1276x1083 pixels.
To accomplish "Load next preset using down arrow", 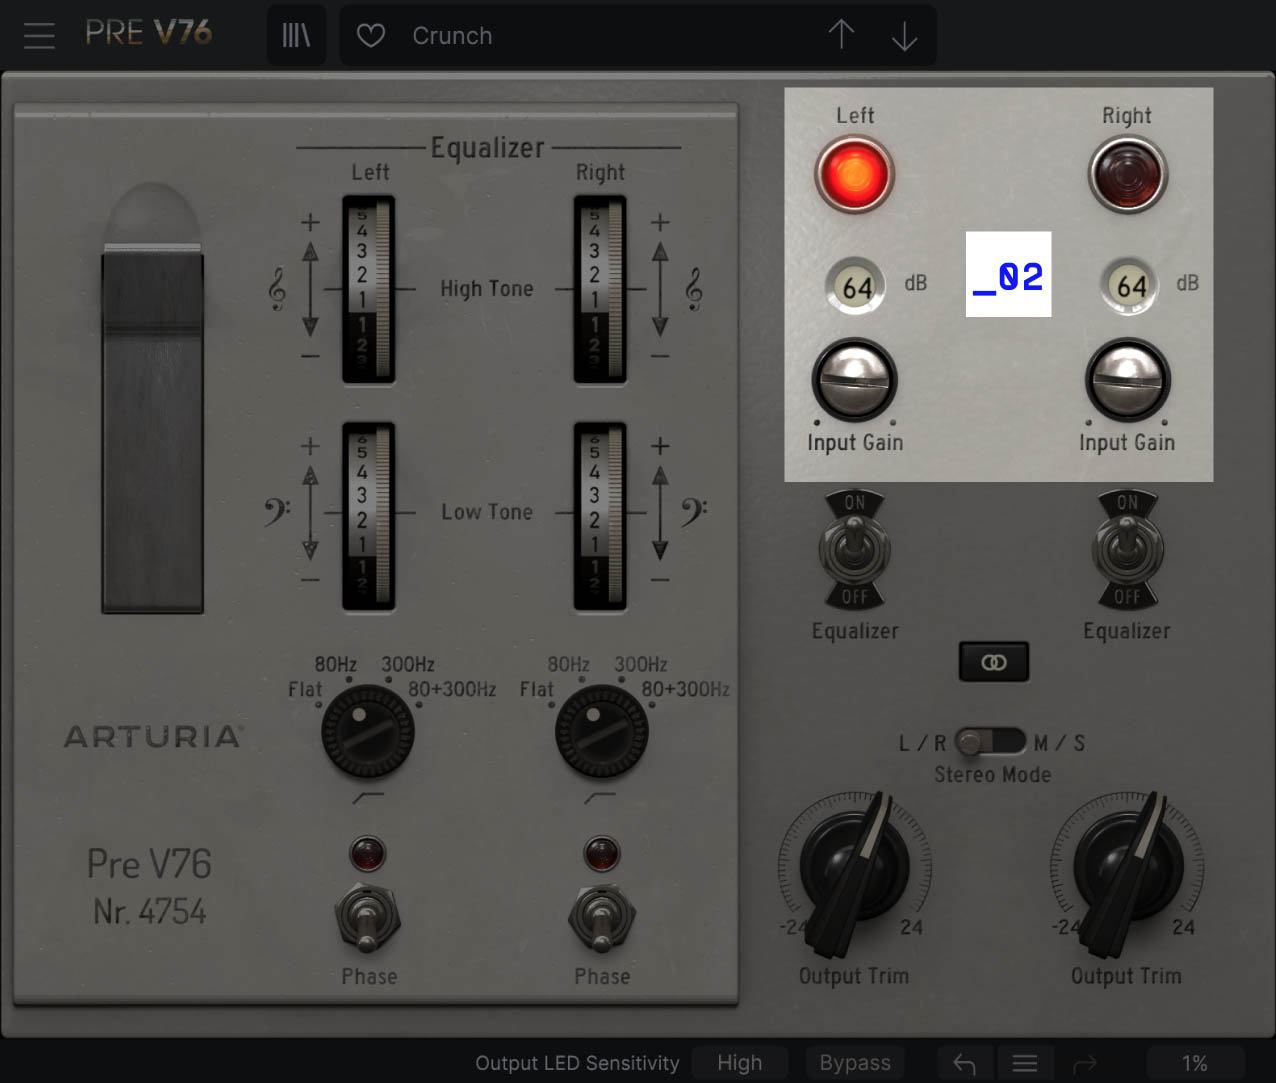I will coord(904,35).
